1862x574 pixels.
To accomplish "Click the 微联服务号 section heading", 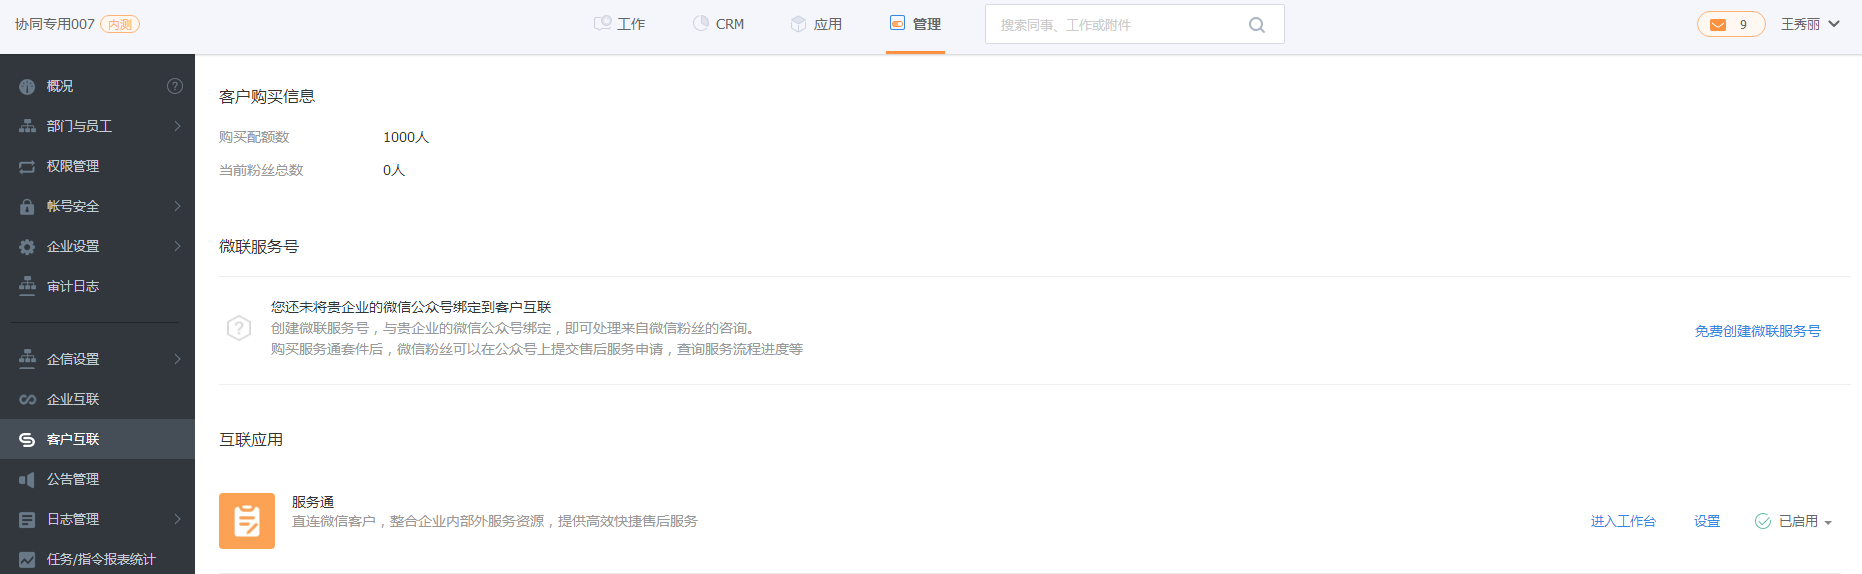I will coord(259,247).
